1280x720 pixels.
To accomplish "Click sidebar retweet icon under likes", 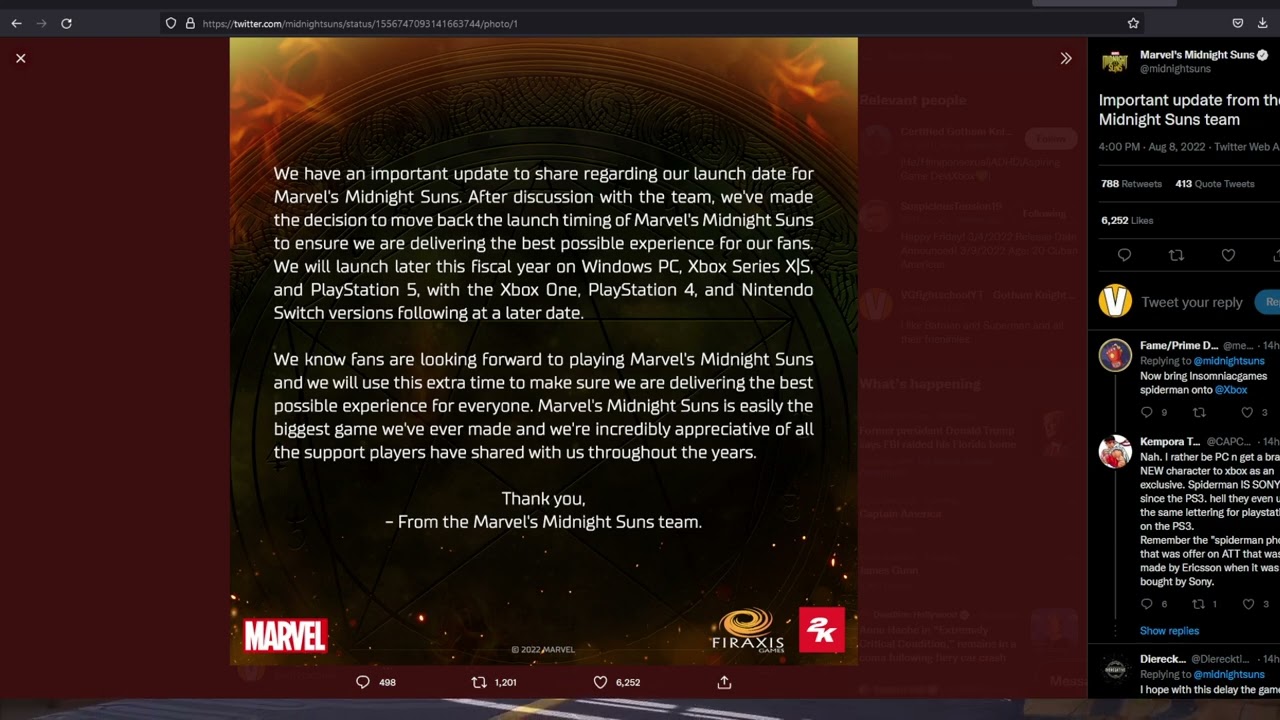I will [x=1176, y=256].
